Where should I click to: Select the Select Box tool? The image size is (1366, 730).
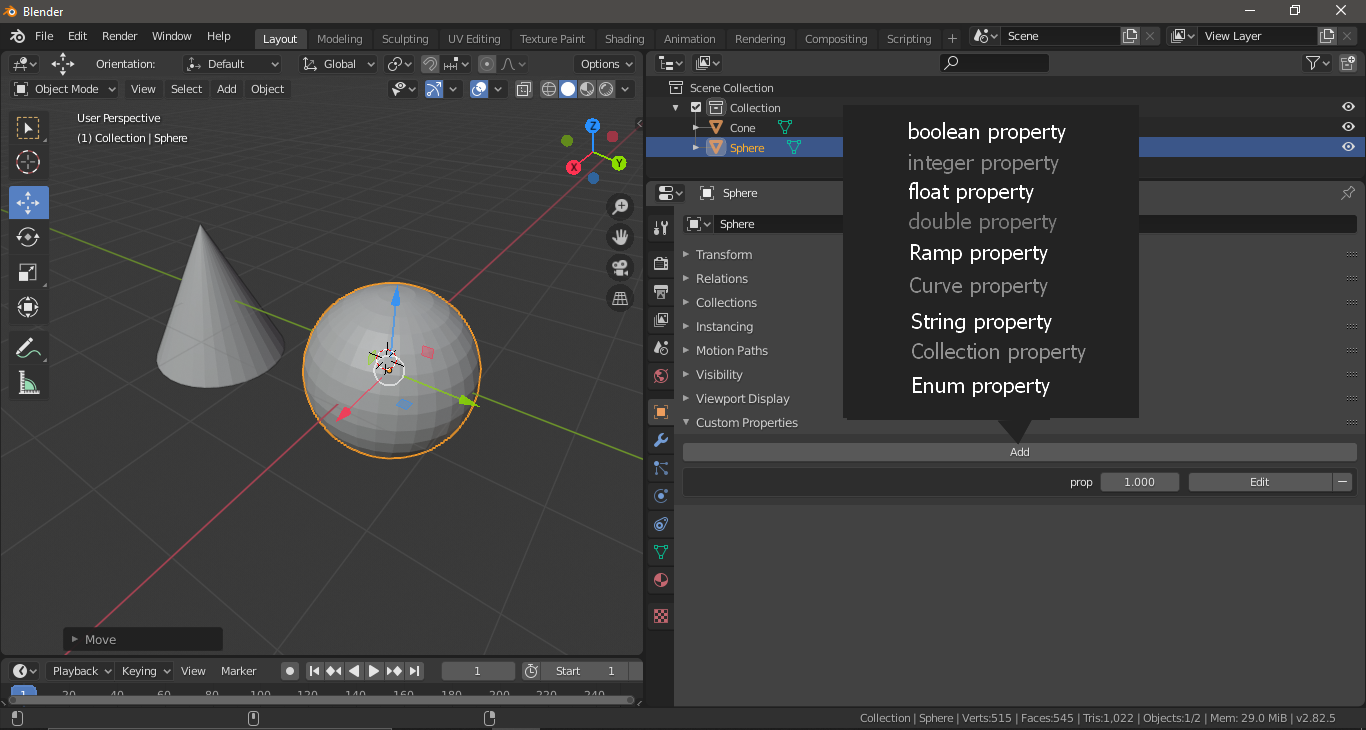point(28,128)
